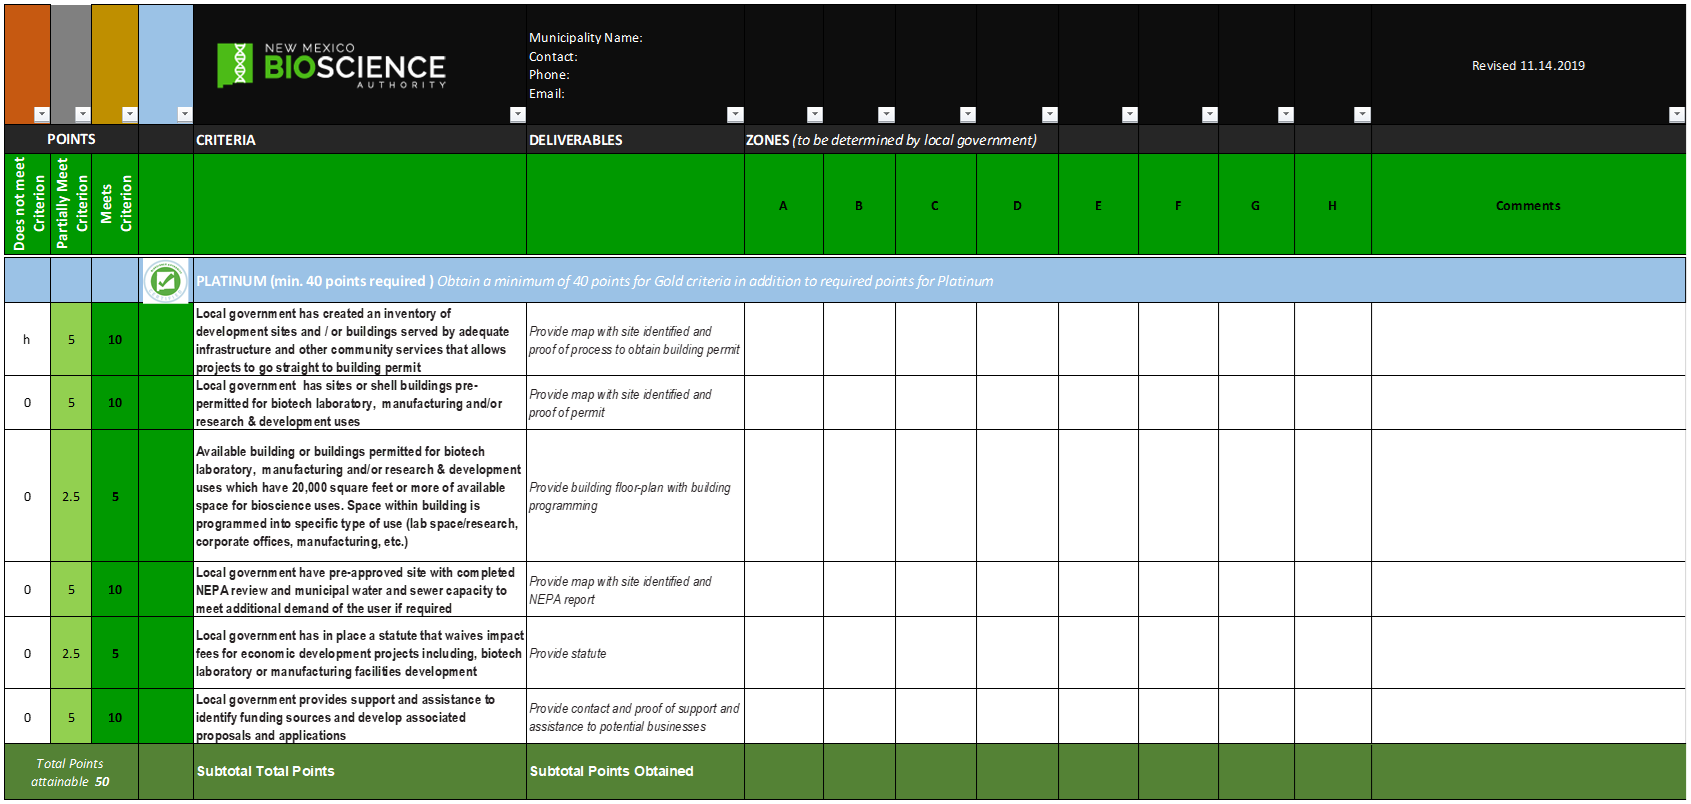Open filter dropdown above the zone A column
The width and height of the screenshot is (1691, 804).
pos(814,114)
